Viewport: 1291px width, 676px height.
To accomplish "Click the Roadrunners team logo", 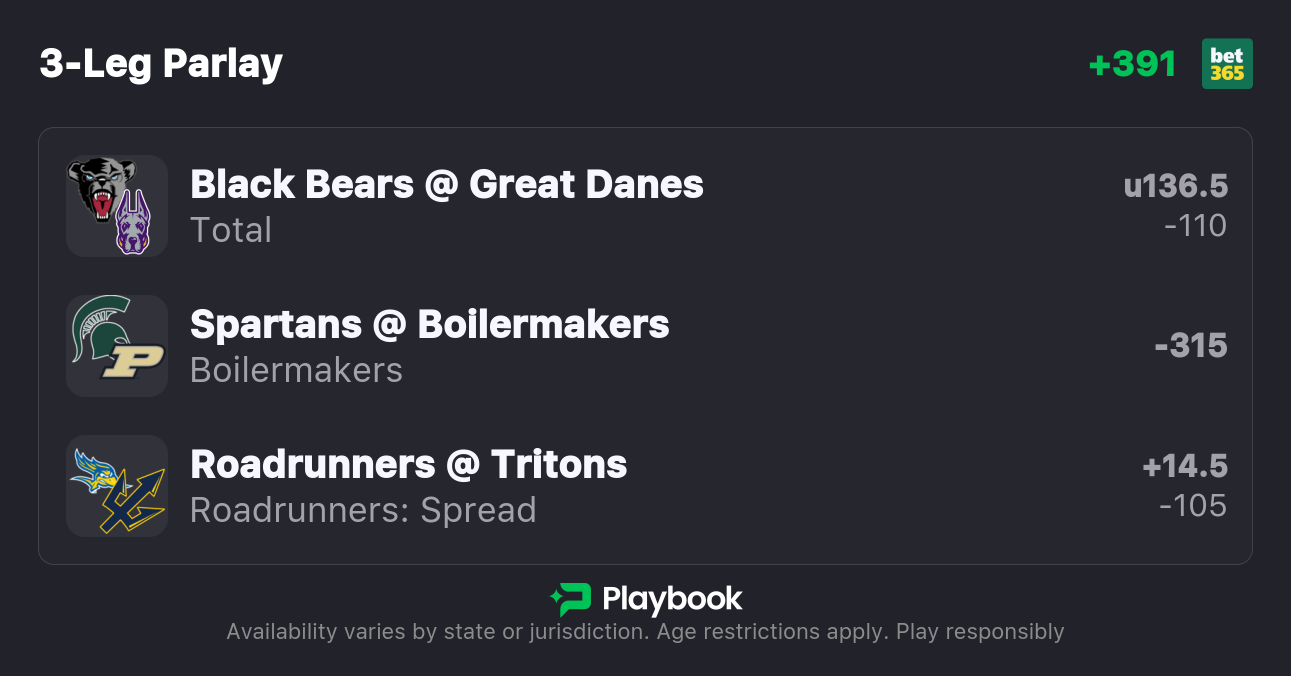I will 97,469.
